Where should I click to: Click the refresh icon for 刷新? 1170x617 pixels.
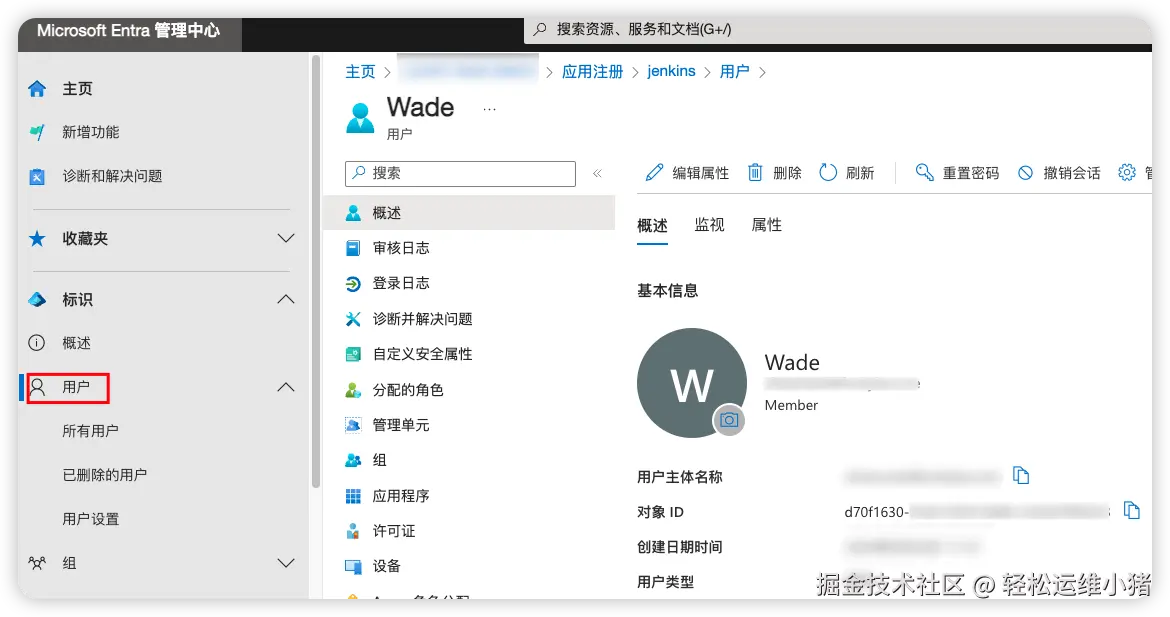(828, 173)
